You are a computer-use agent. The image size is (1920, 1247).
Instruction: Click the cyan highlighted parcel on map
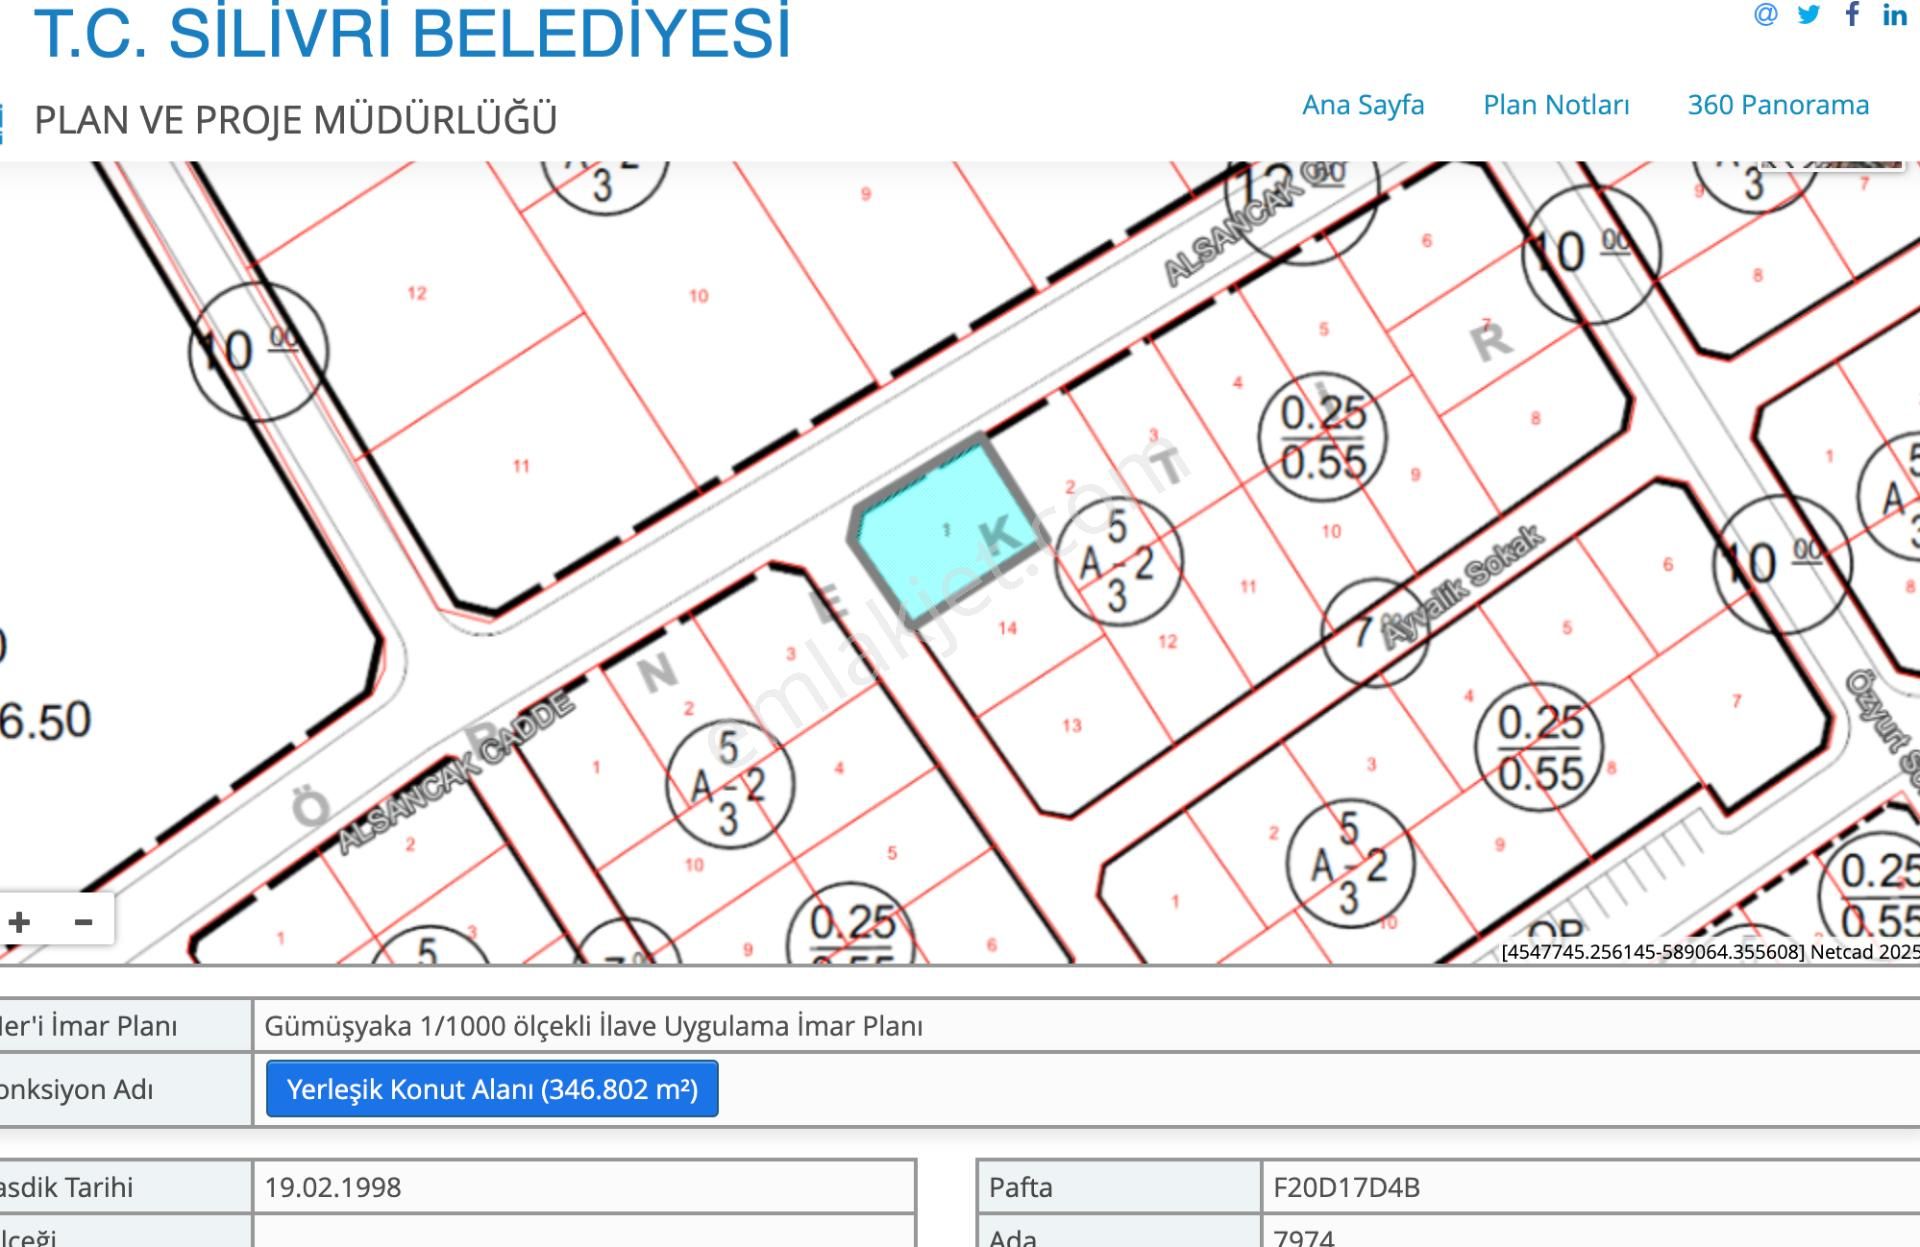coord(940,530)
